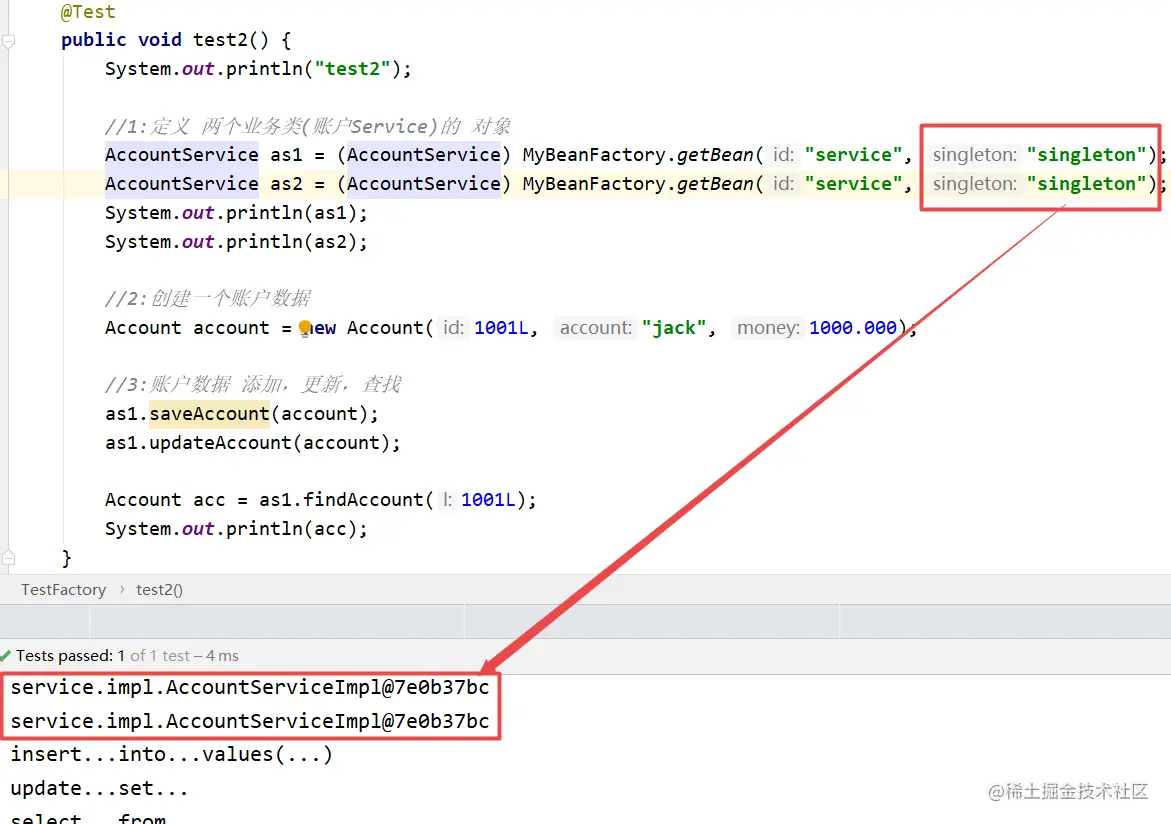Screen dimensions: 1171x824
Task: Click console output line update...set...
Action: point(99,789)
